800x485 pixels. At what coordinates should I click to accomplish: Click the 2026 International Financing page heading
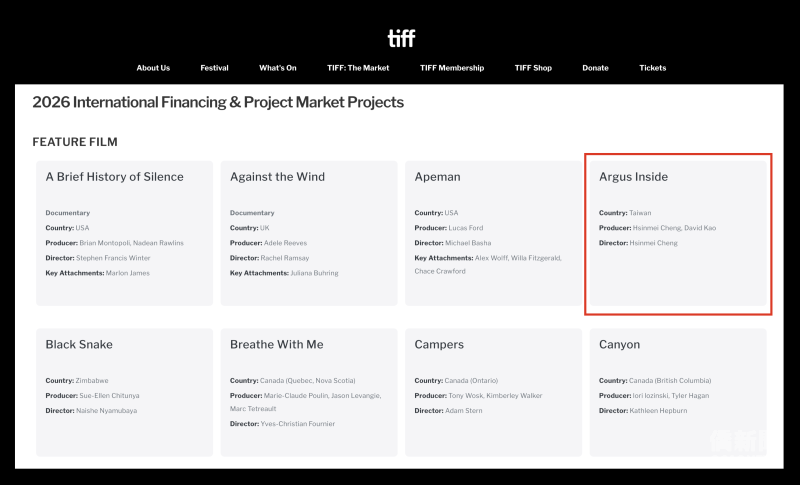coord(218,102)
